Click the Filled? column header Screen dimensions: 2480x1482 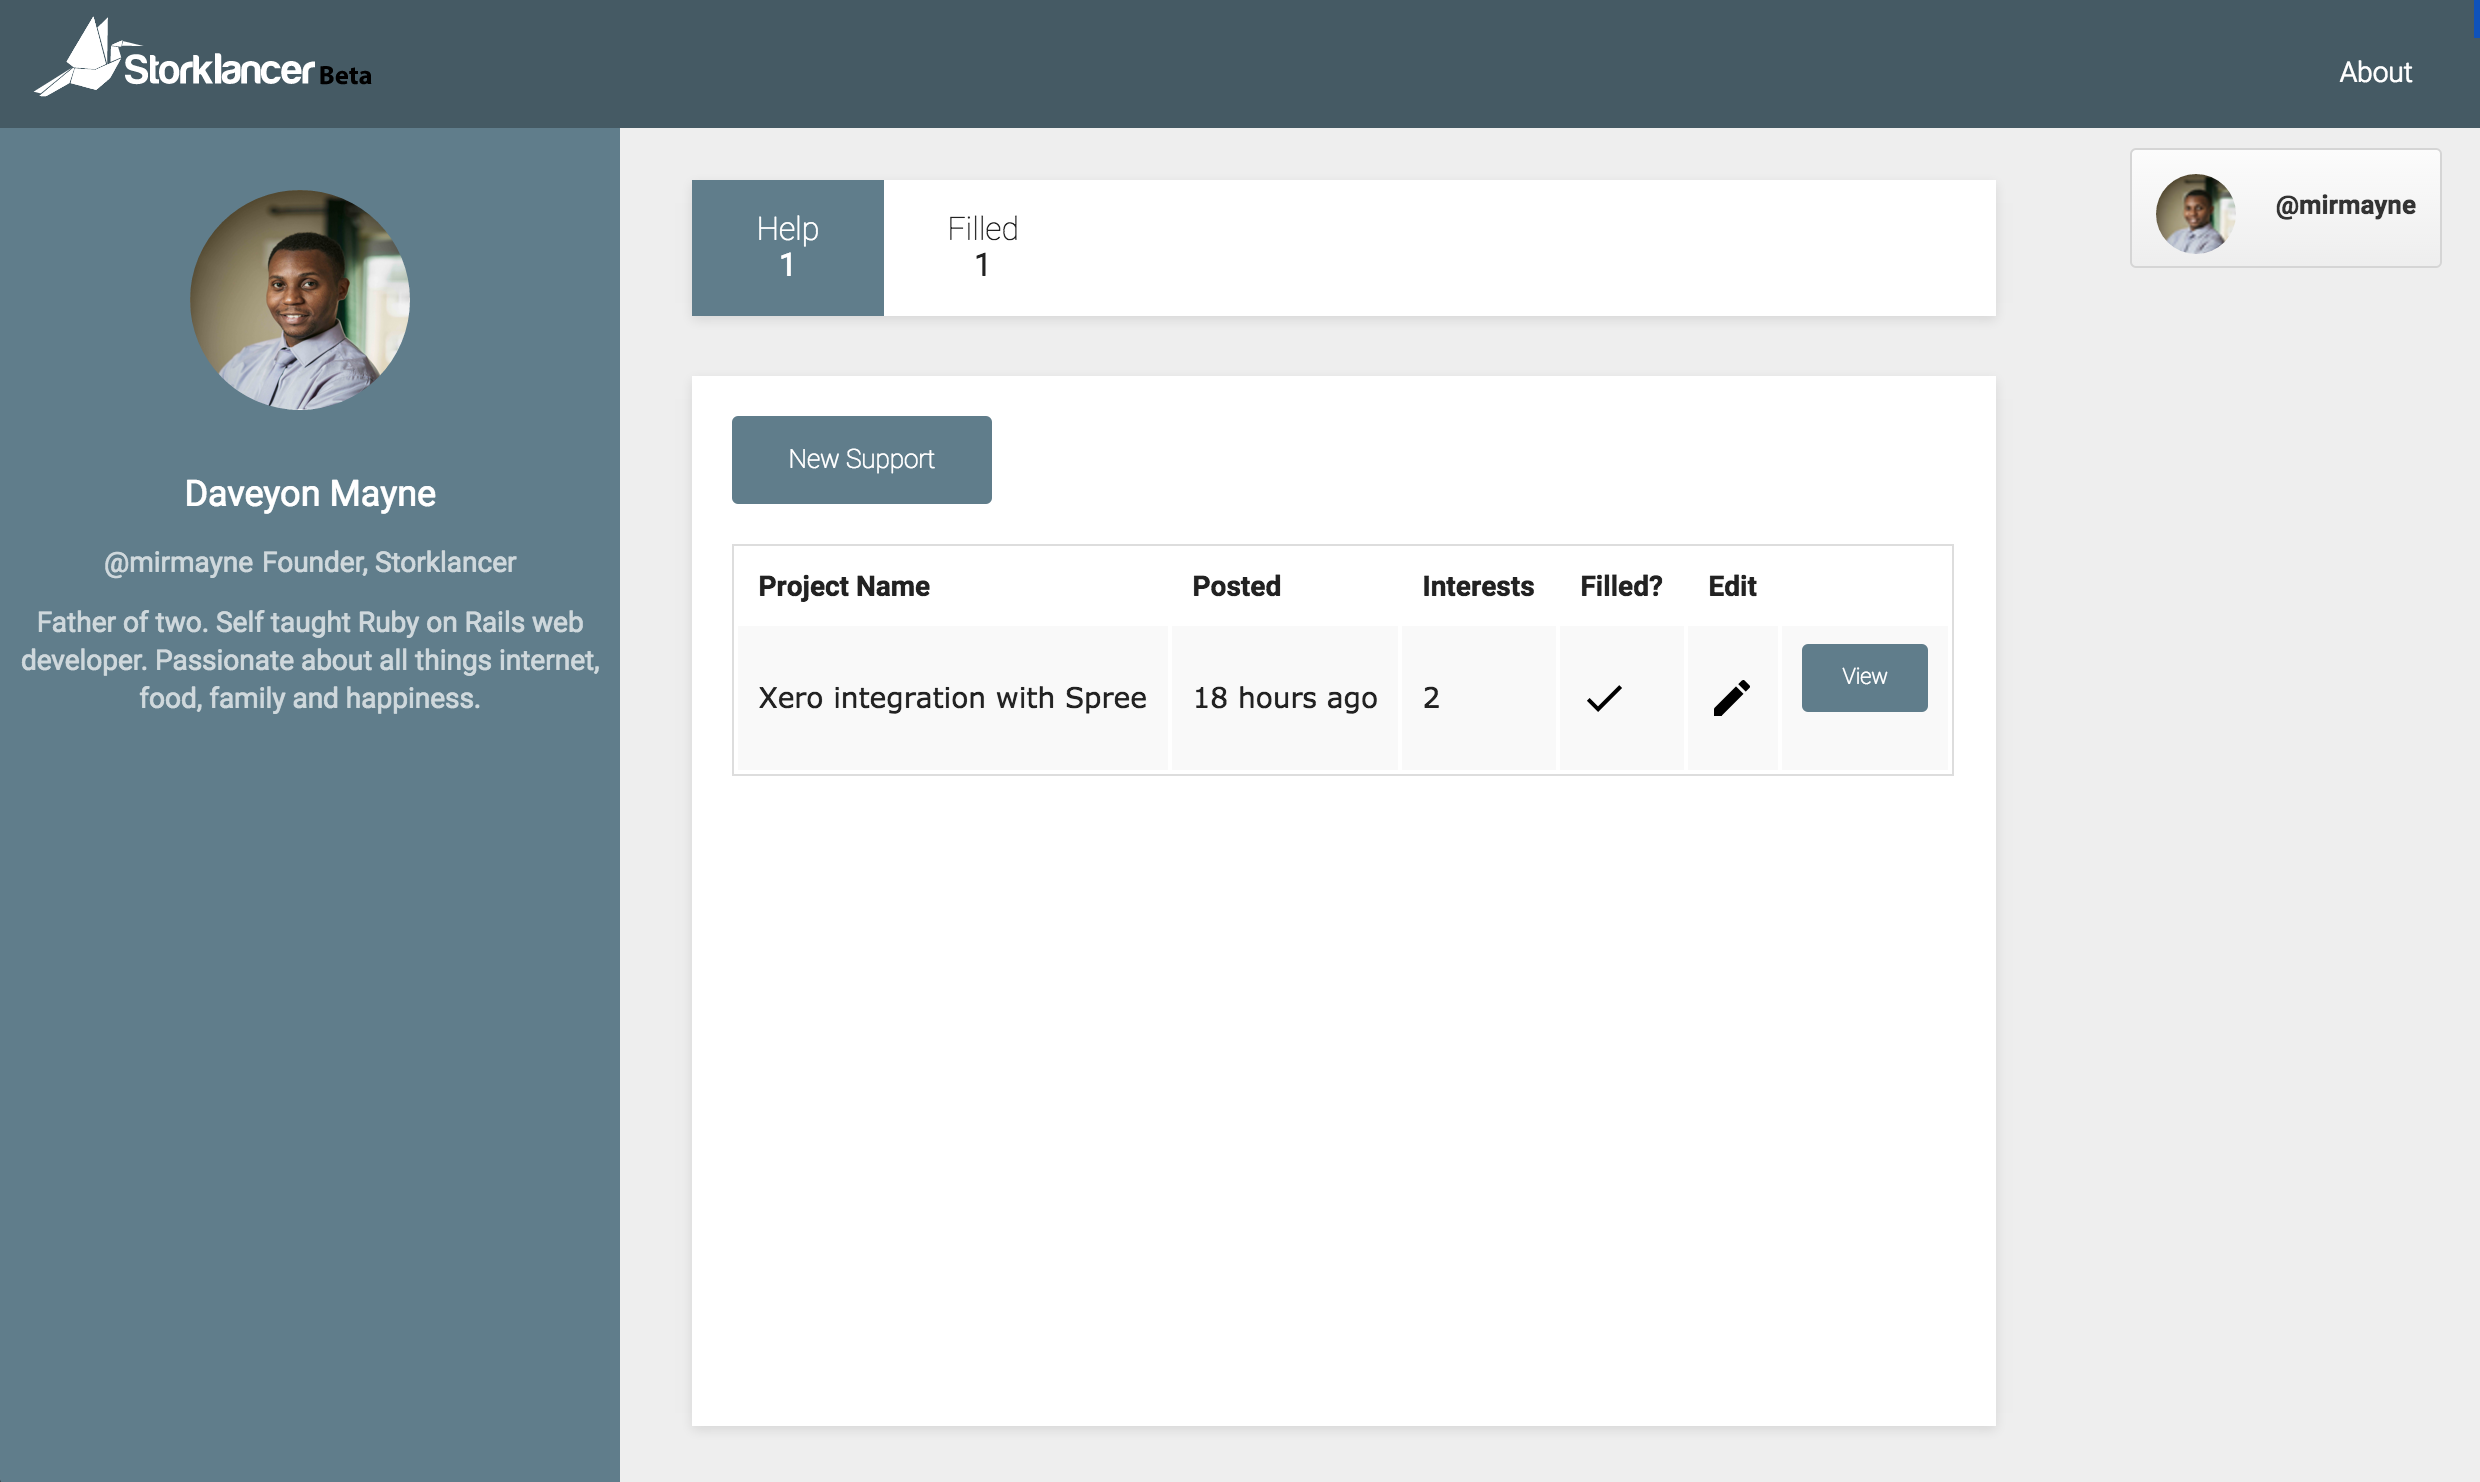pos(1620,586)
